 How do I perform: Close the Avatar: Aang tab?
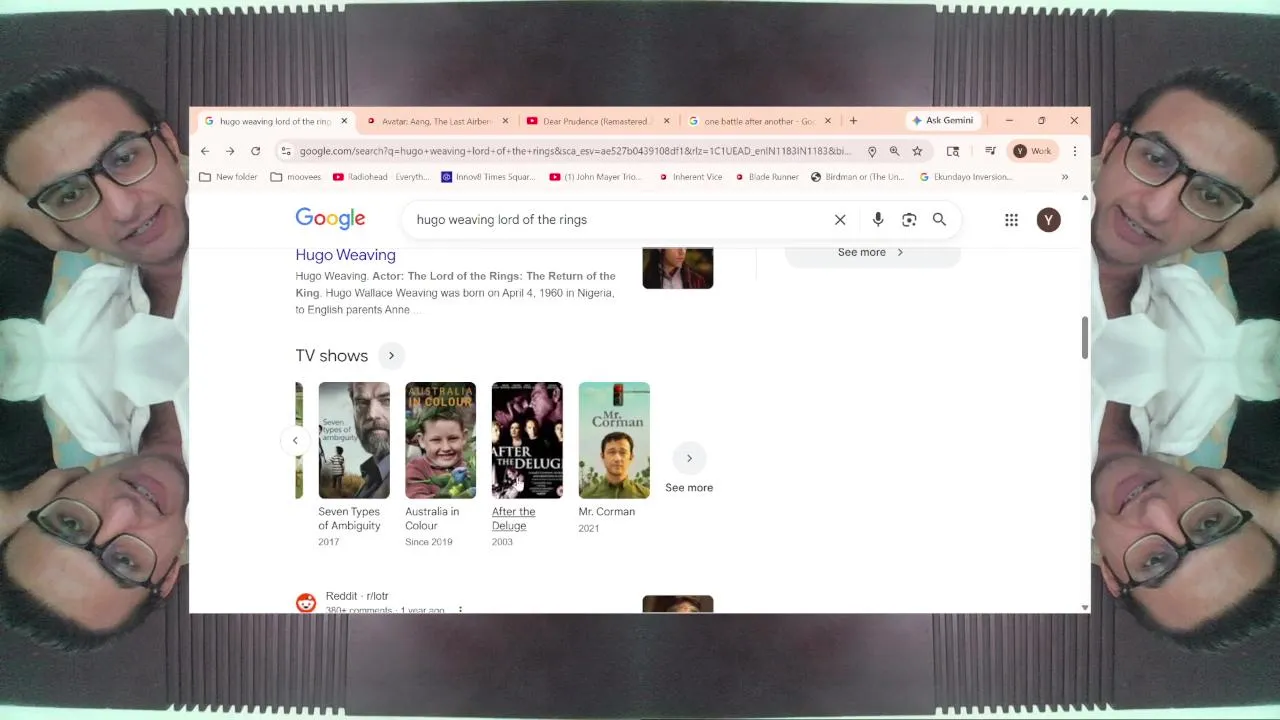pos(505,121)
